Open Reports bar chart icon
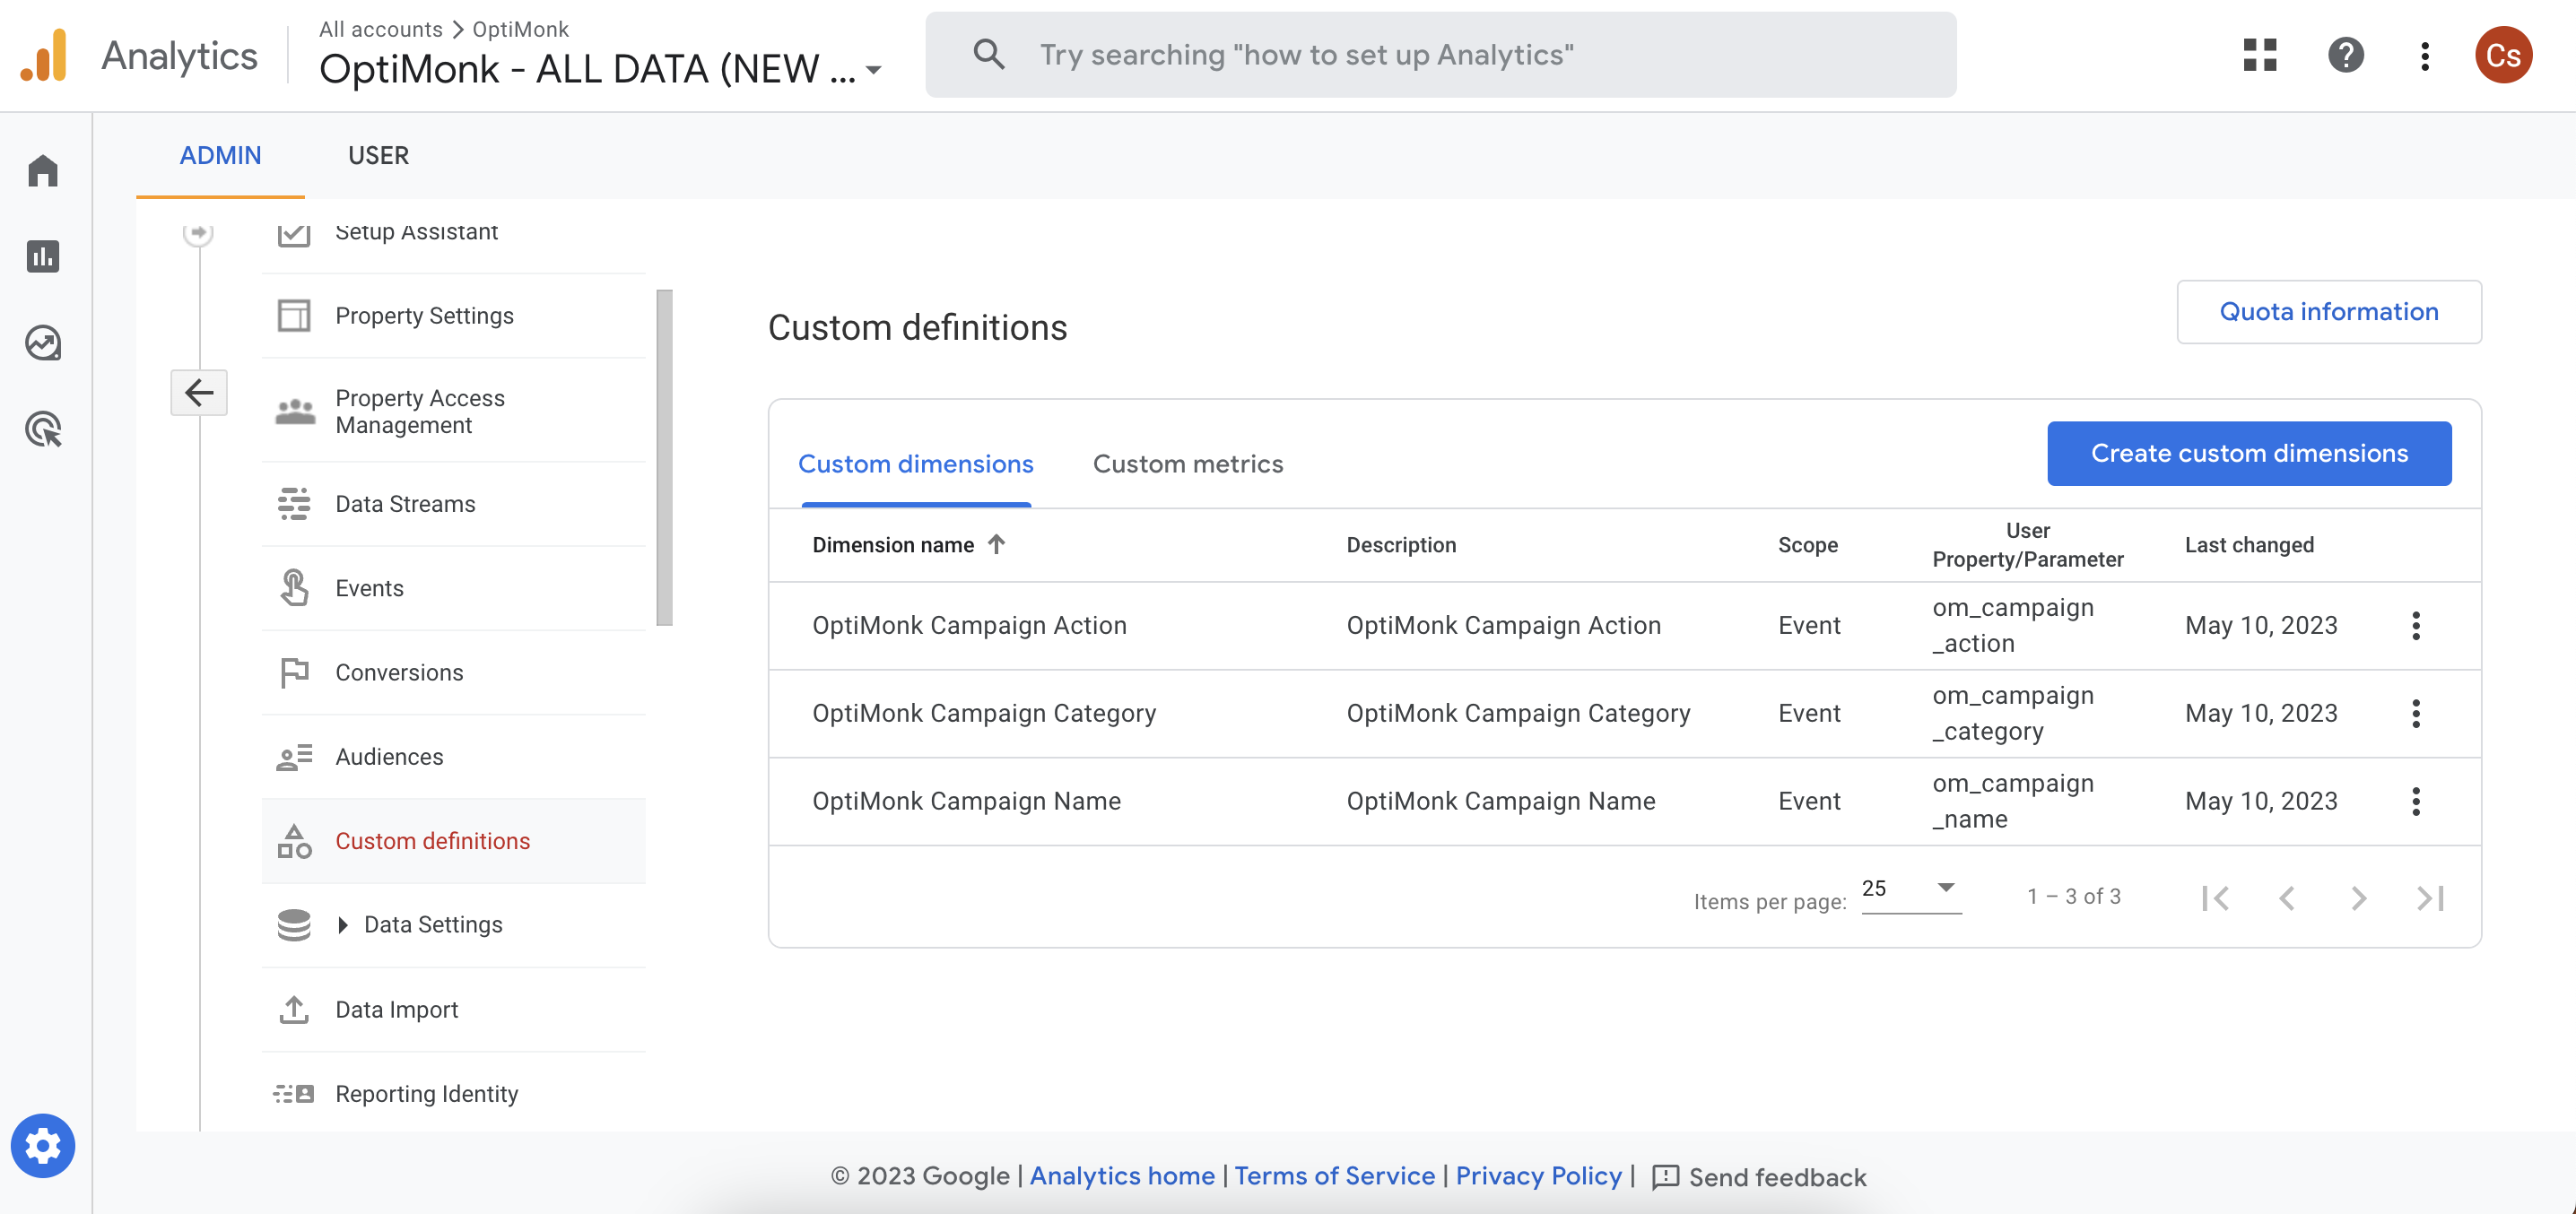The height and width of the screenshot is (1214, 2576). 43,256
